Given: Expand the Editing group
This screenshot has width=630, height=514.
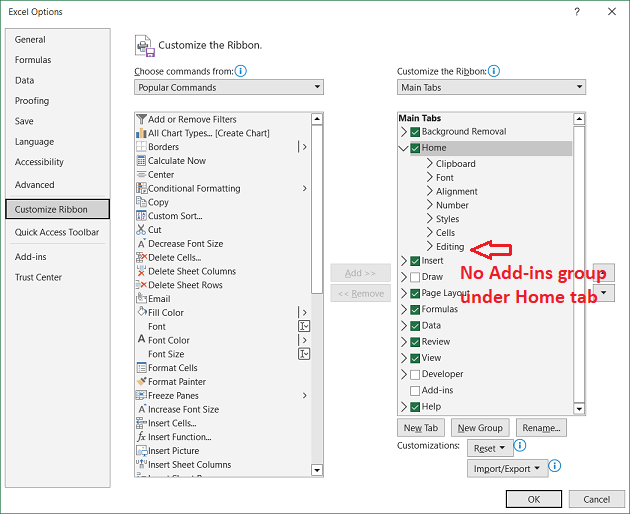Looking at the screenshot, I should point(430,246).
